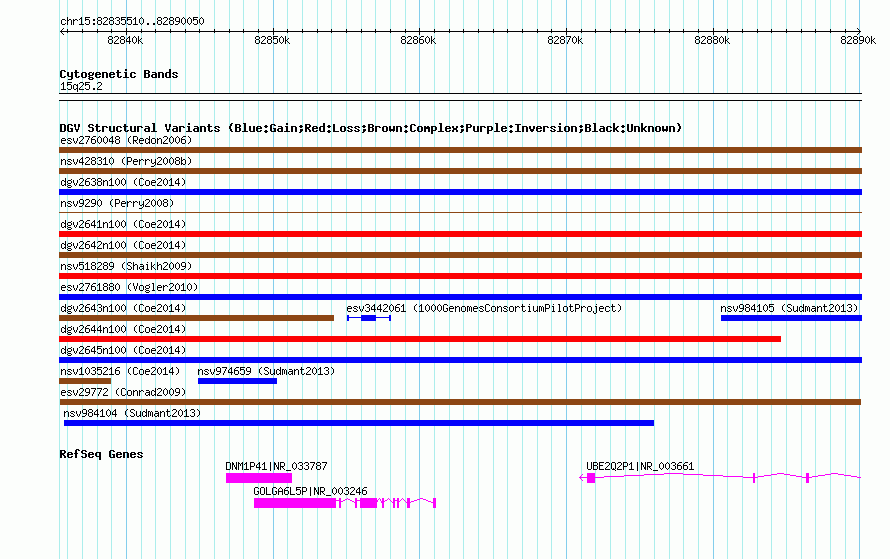Click the chr15:82835510..82890050 coordinate text
Screen dimensions: 890x559
(132, 21)
